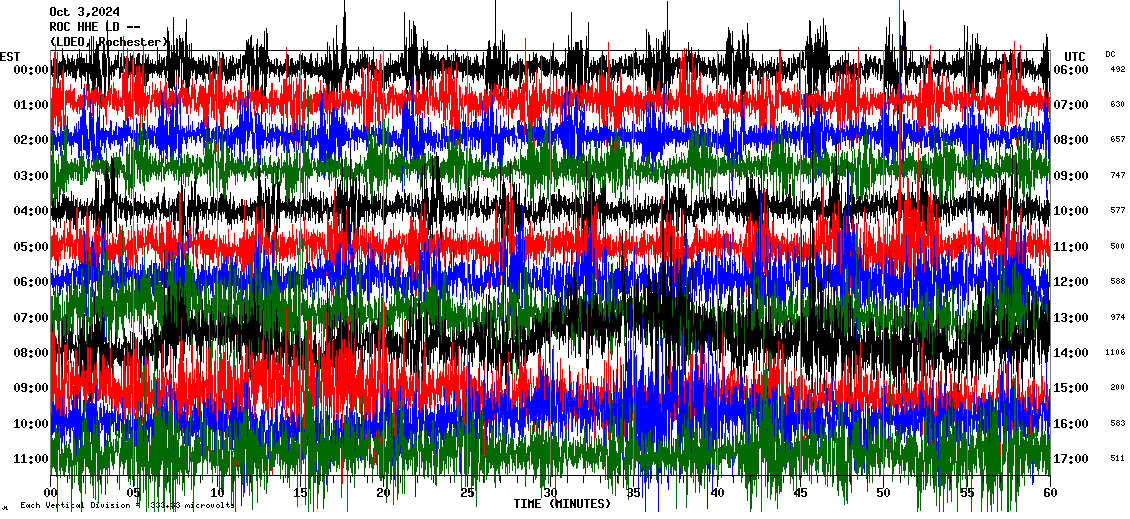Click minute axis tick label '20'

[383, 492]
